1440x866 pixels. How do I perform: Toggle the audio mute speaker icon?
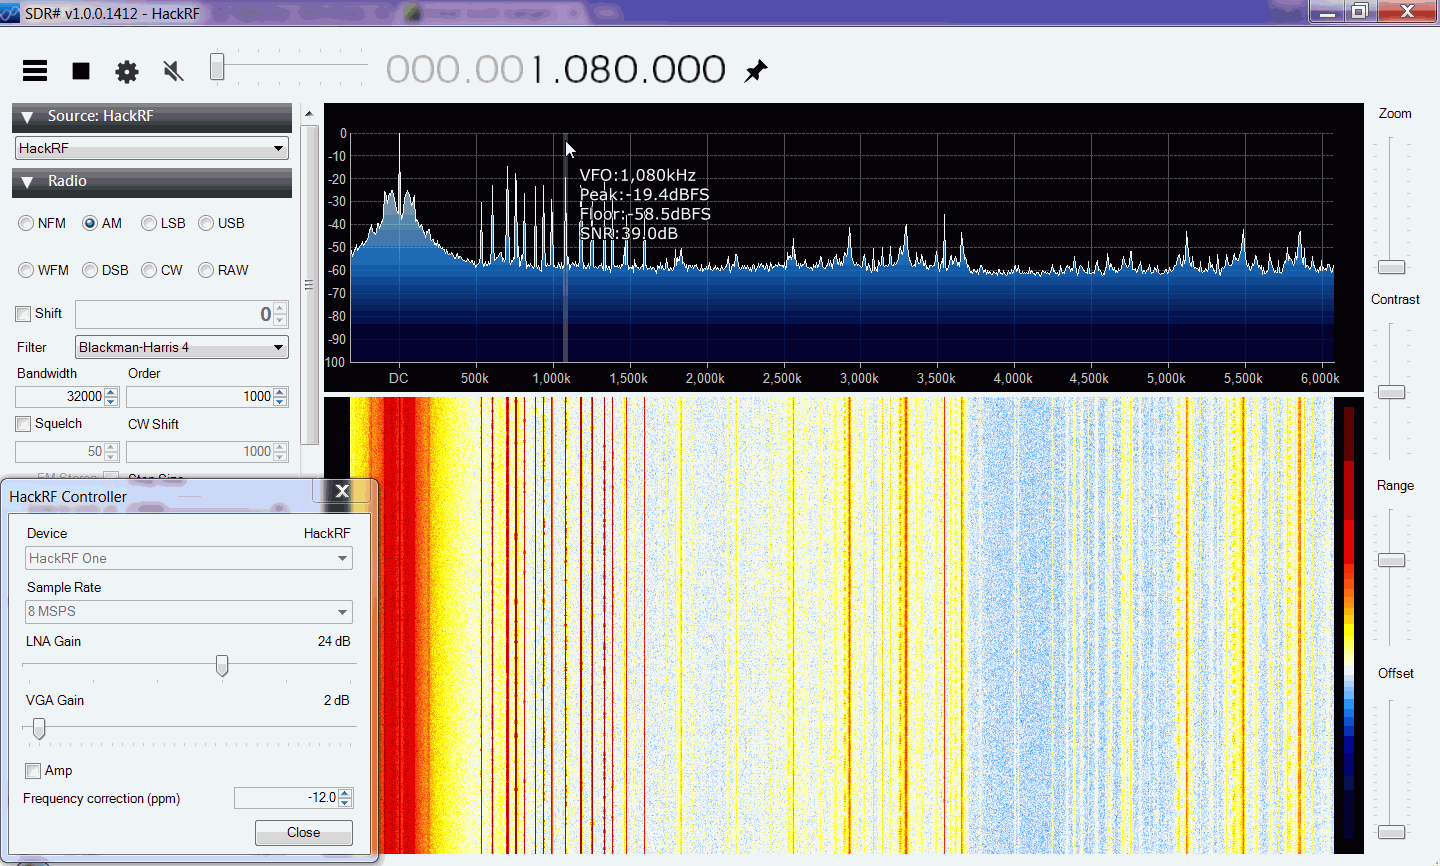173,71
